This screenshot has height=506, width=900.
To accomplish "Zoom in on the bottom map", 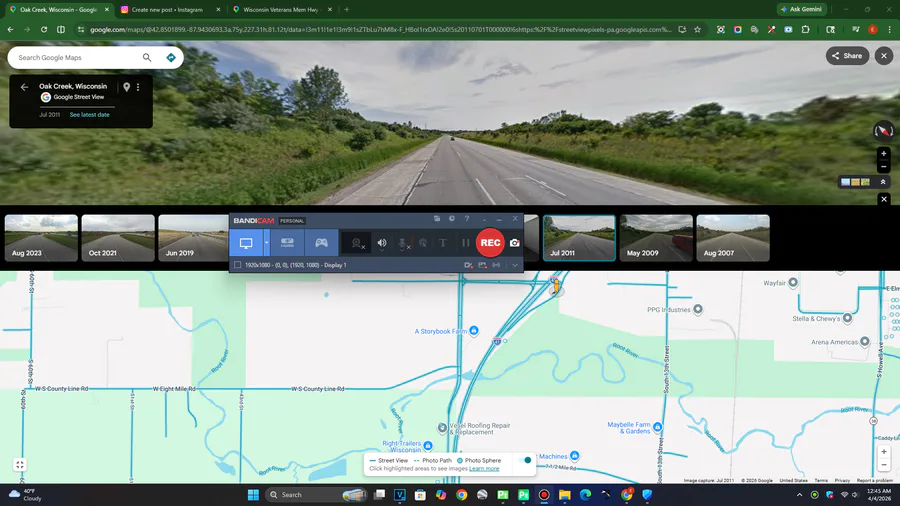I will (x=884, y=452).
